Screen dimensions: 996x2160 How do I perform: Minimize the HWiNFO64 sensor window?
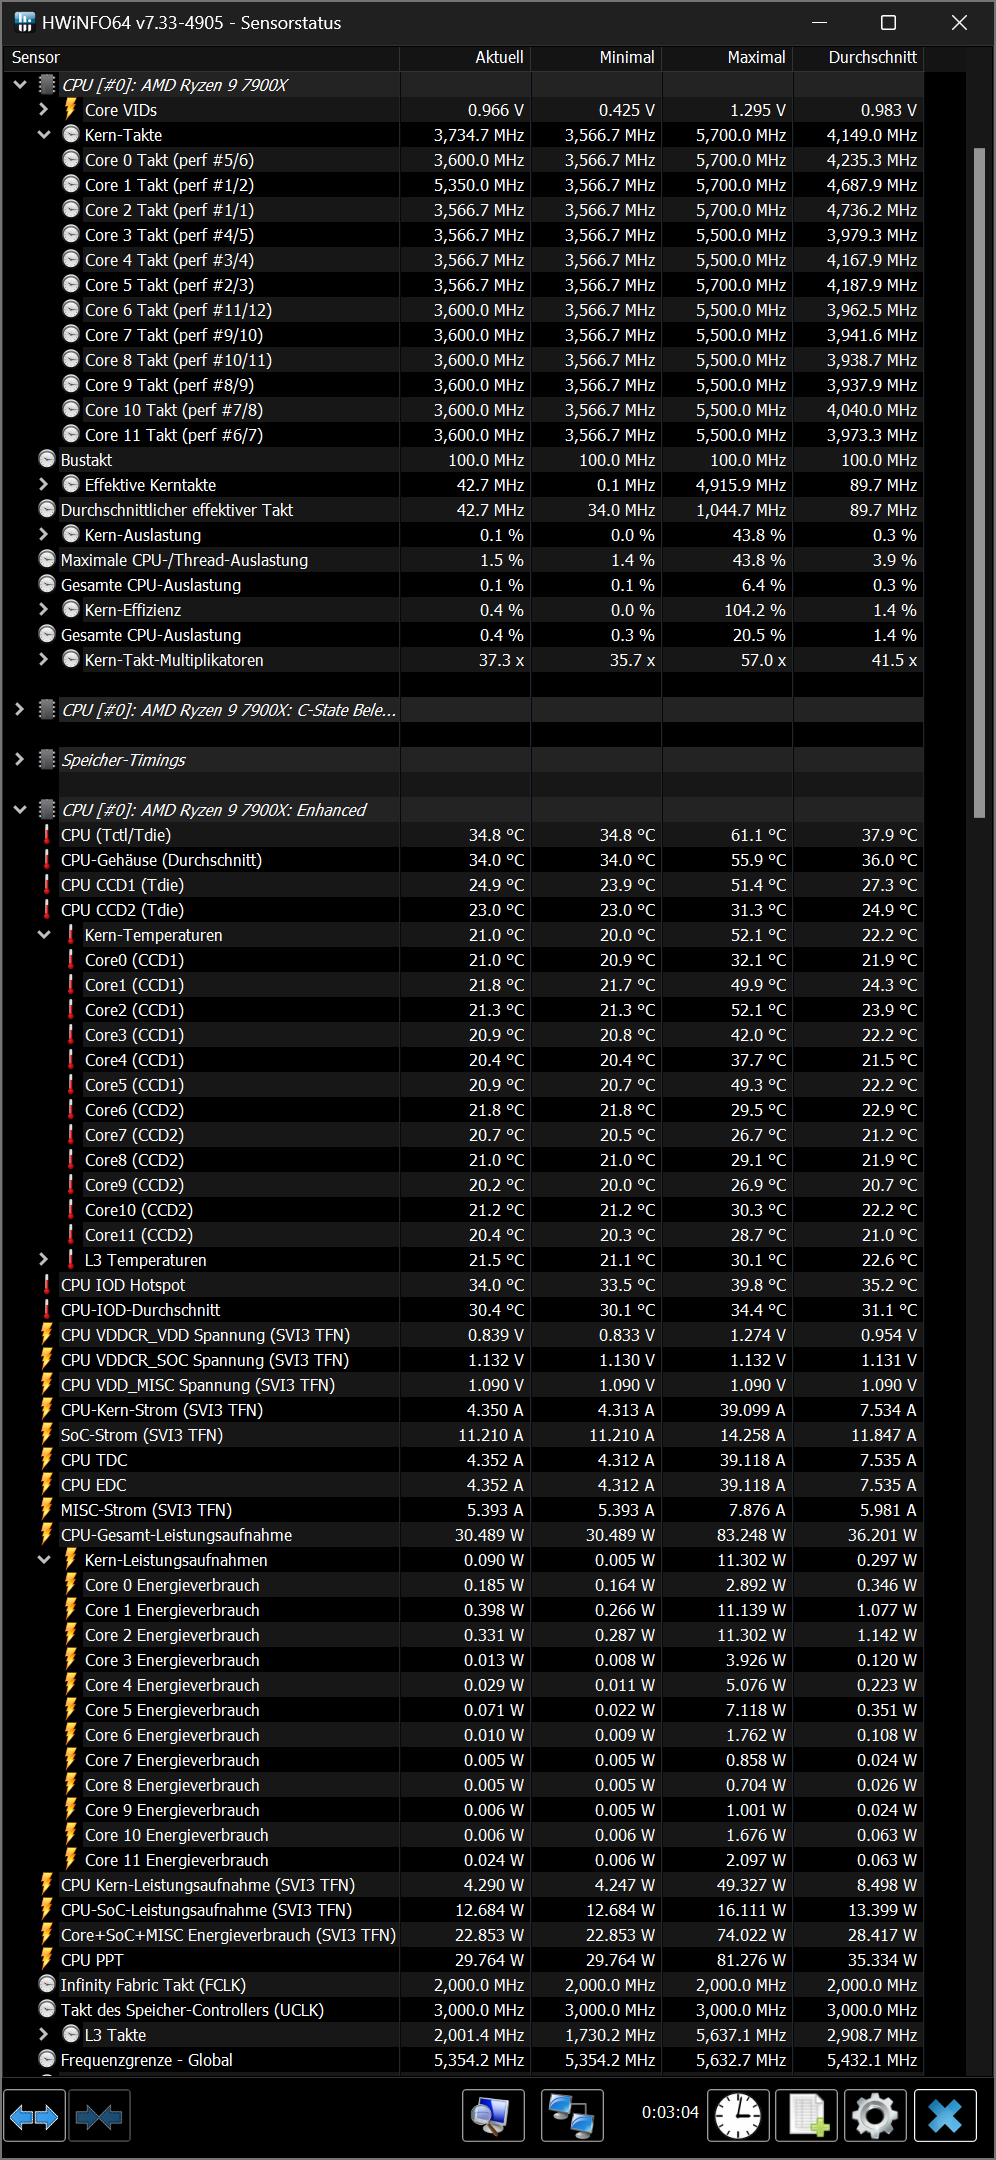tap(820, 22)
